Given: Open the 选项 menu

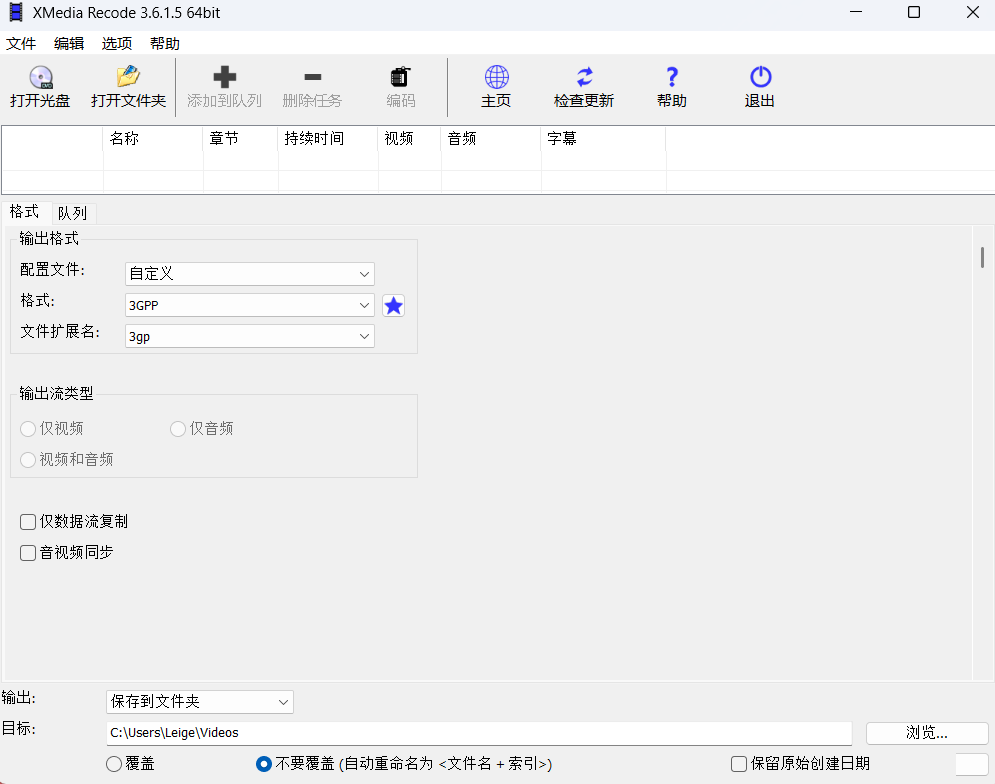Looking at the screenshot, I should 117,44.
